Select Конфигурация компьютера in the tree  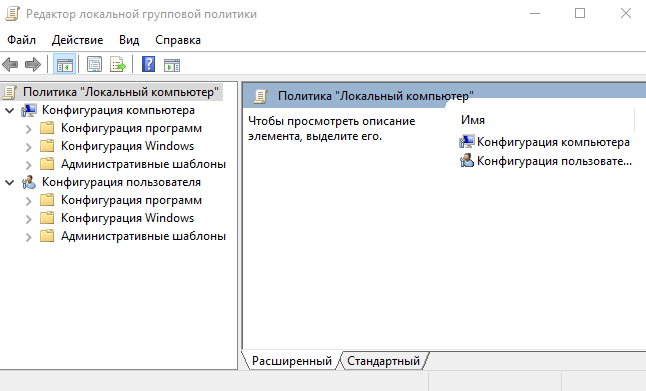118,110
